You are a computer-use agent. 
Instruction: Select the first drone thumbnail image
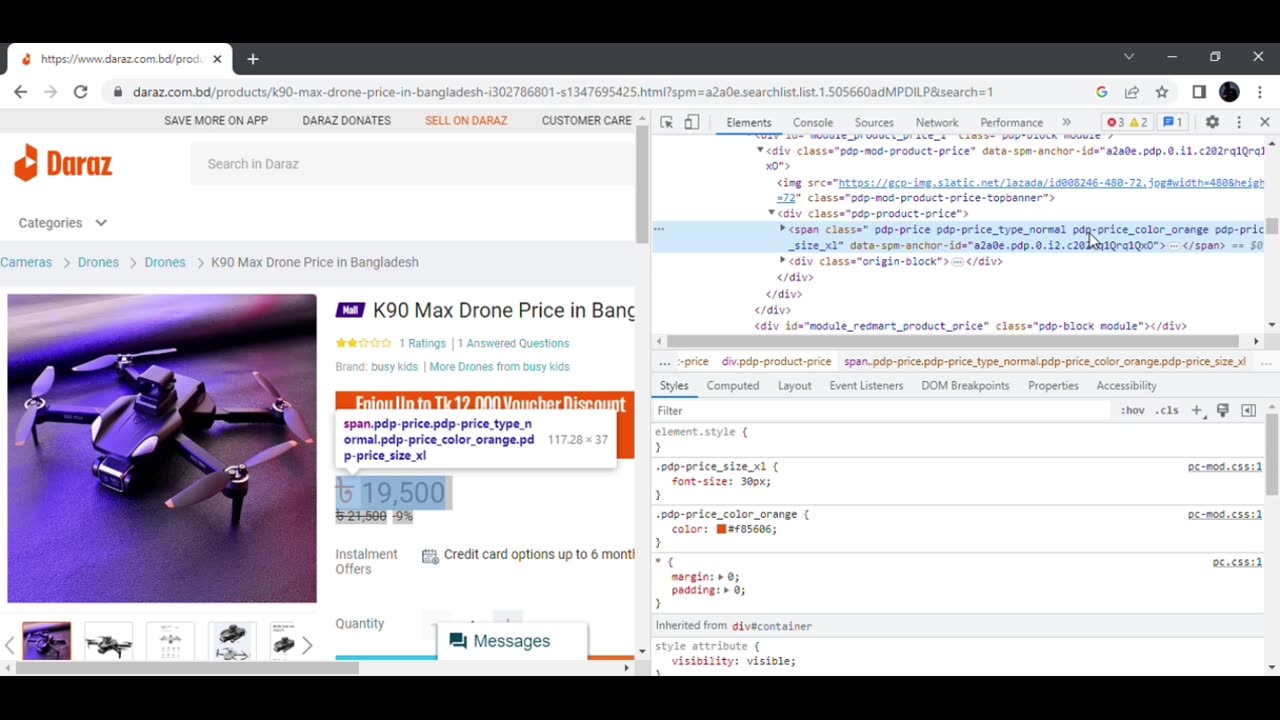tap(47, 640)
